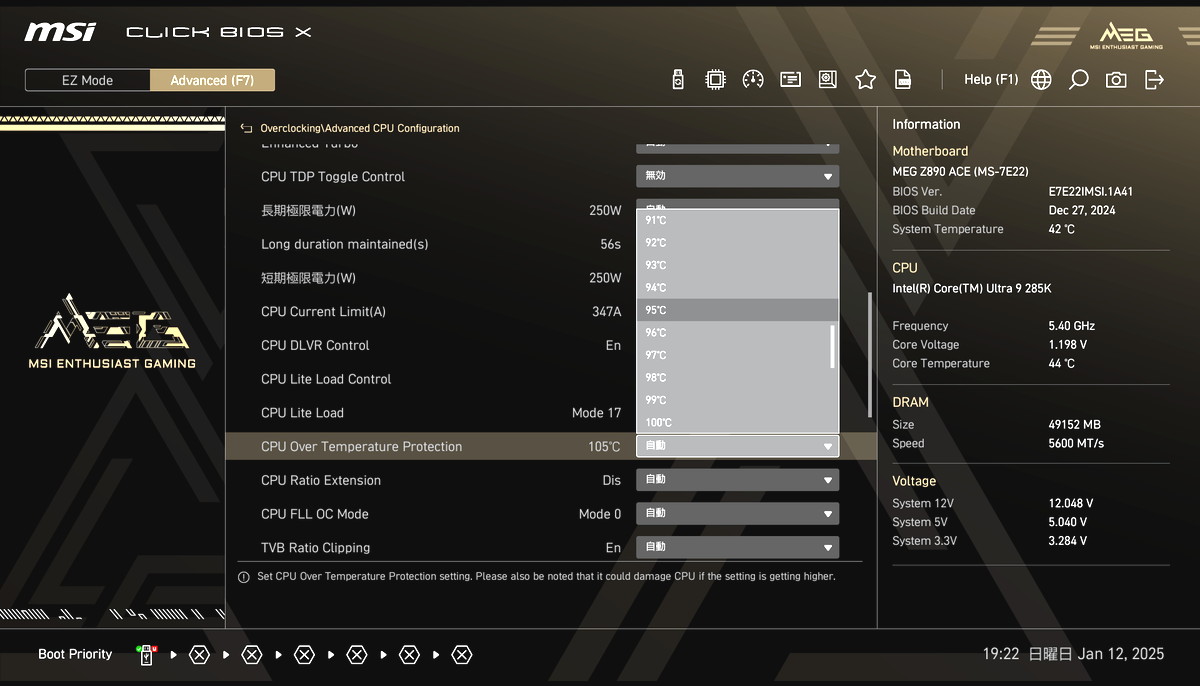Pick the highlighted 95°C option
1200x686 pixels.
pos(737,310)
